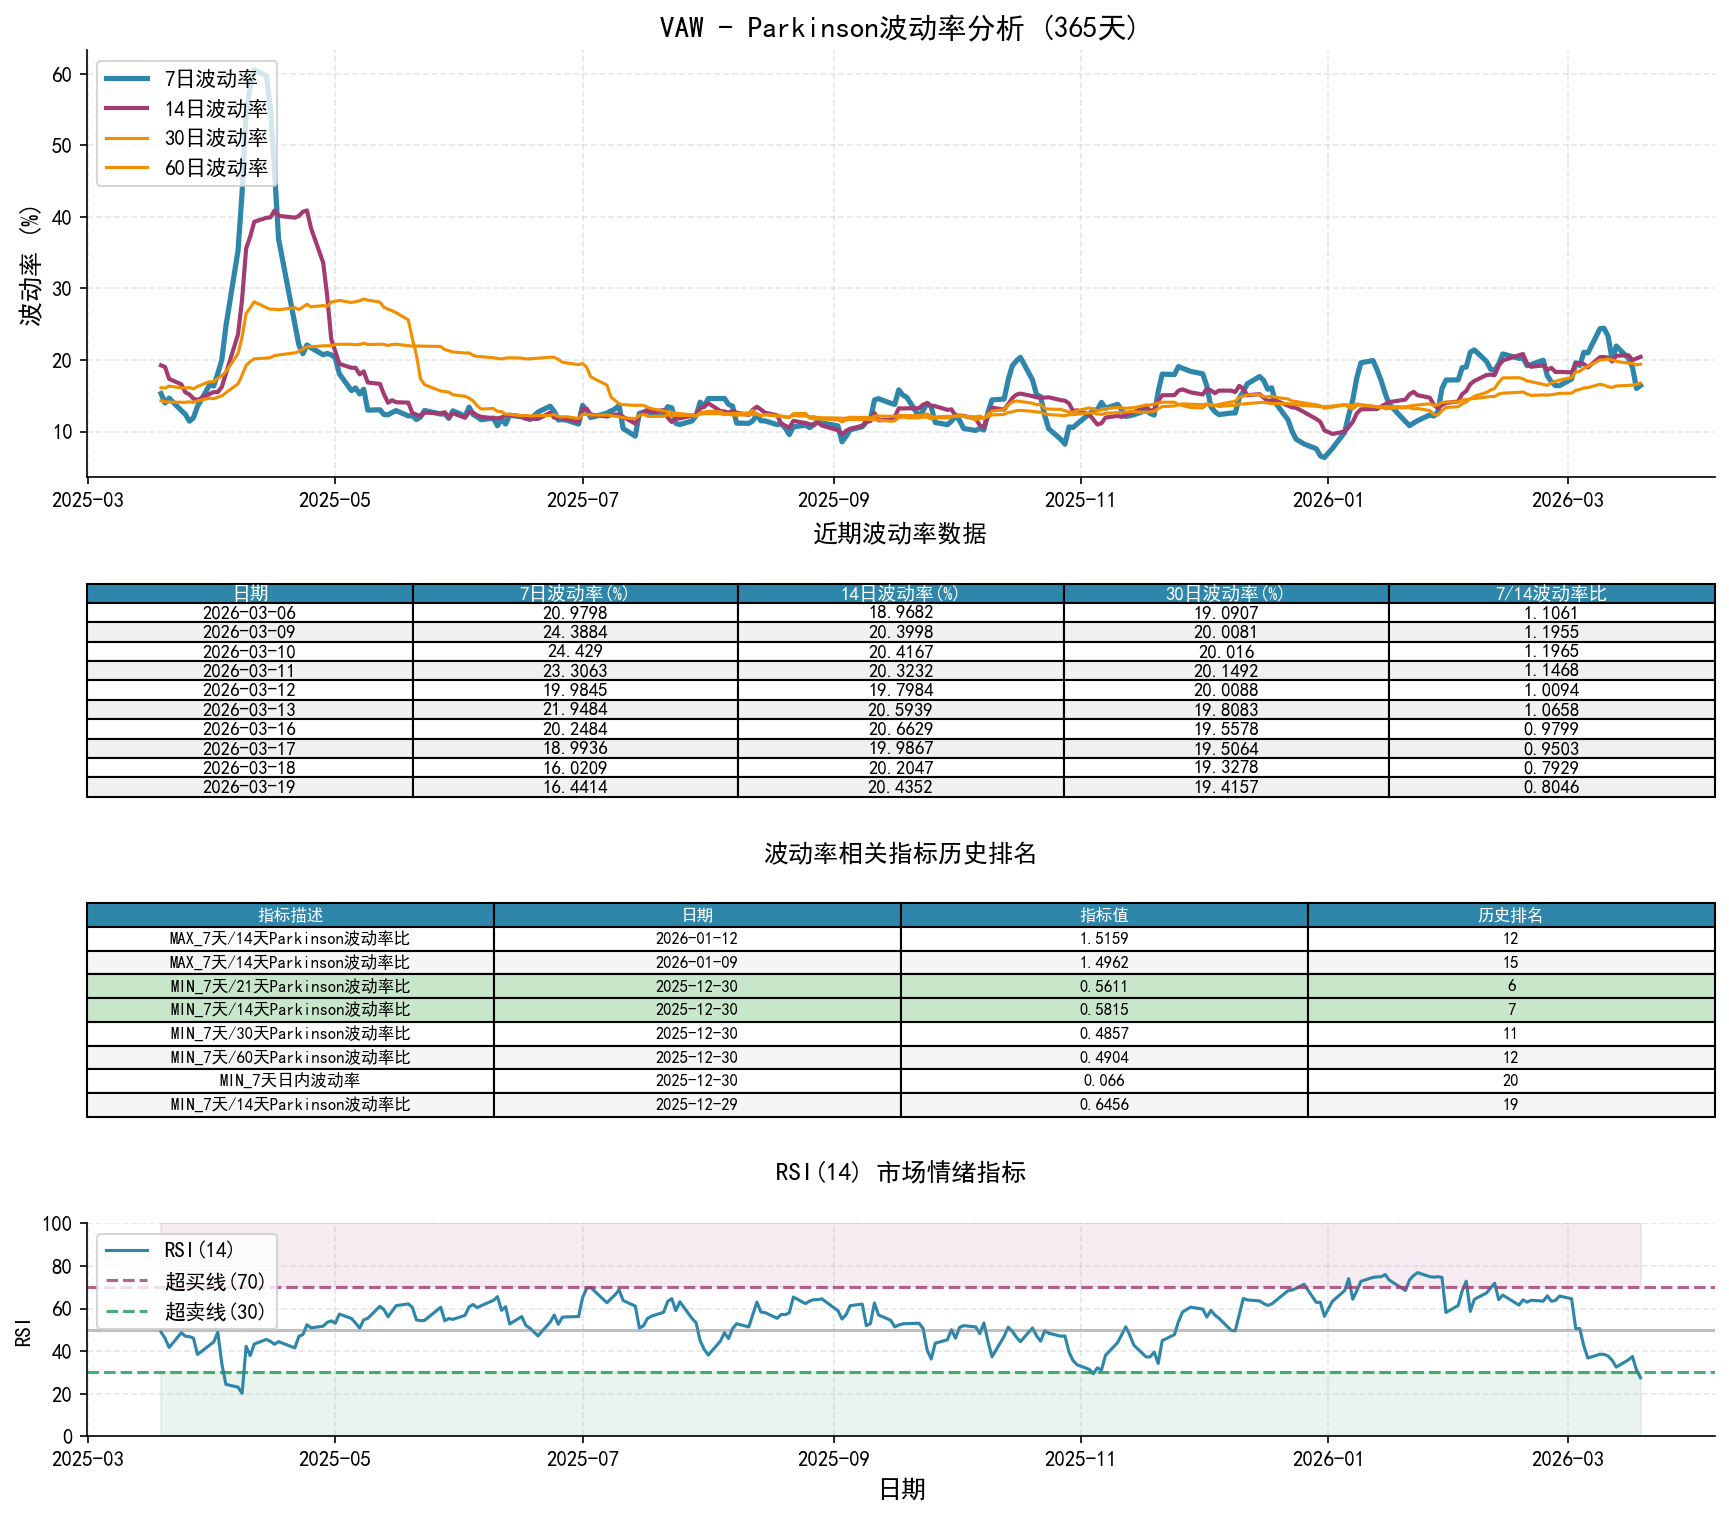This screenshot has height=1515, width=1729.
Task: Click the 超买线(70) legend entry
Action: (214, 1281)
